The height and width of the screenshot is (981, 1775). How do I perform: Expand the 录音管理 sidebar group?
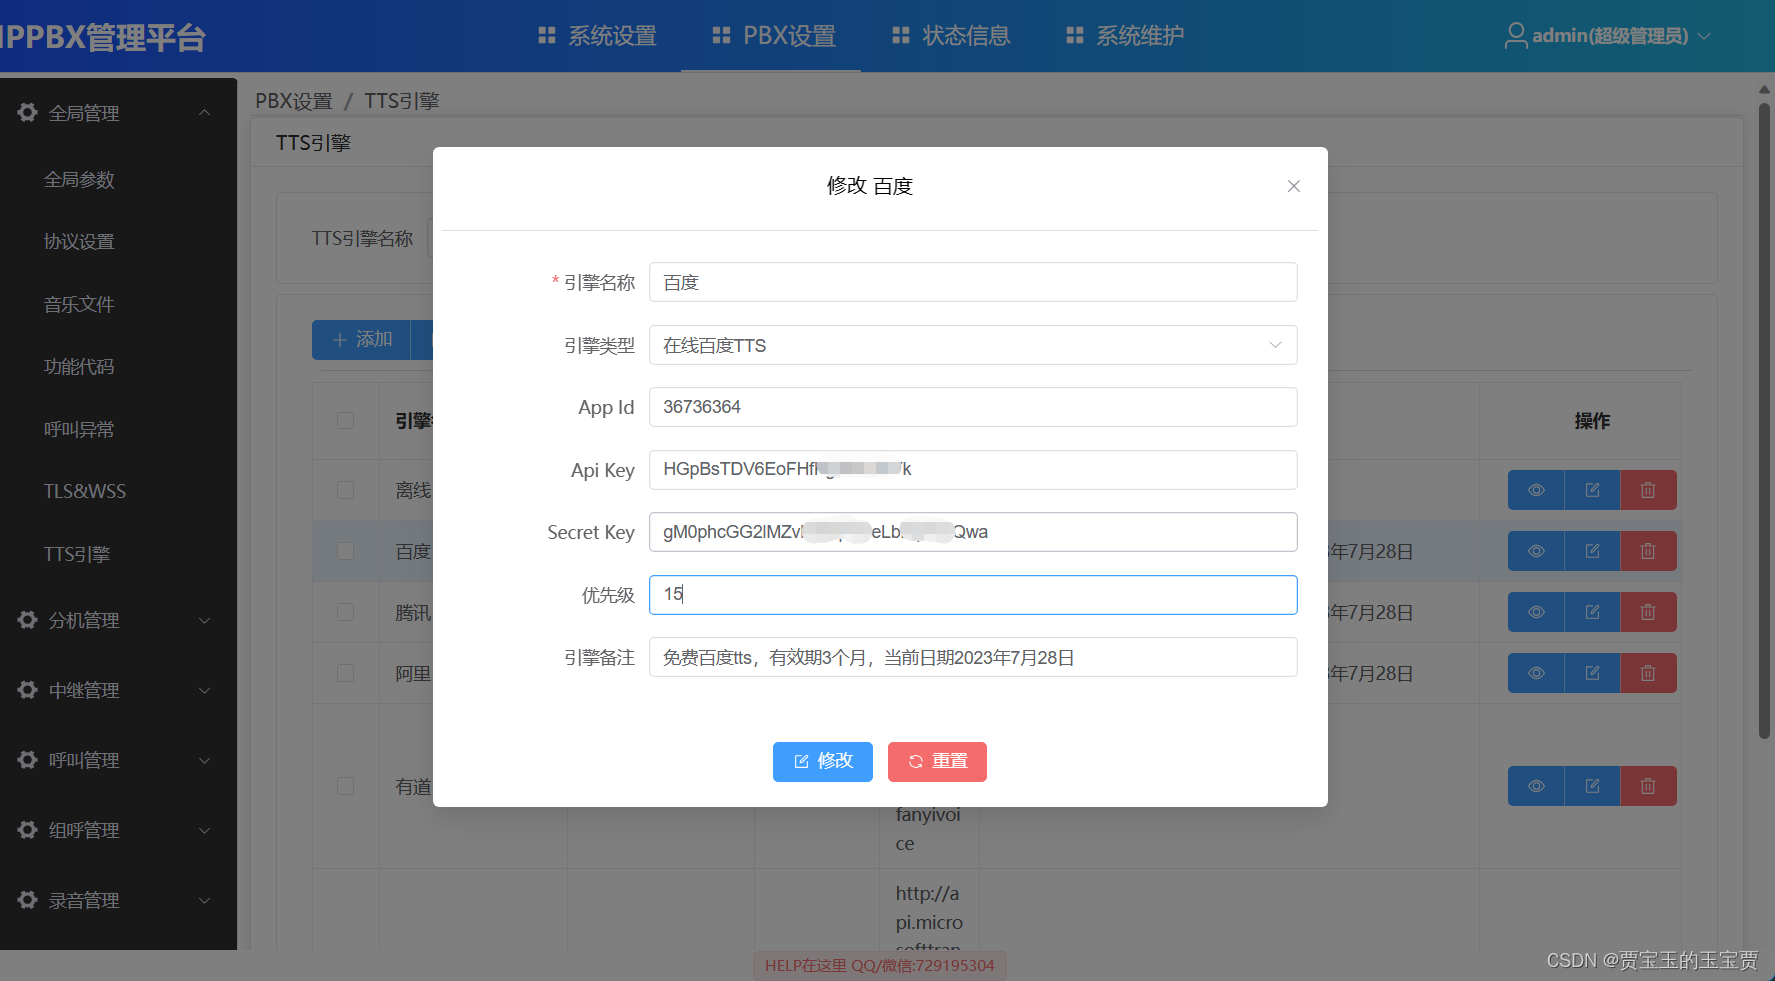[118, 900]
